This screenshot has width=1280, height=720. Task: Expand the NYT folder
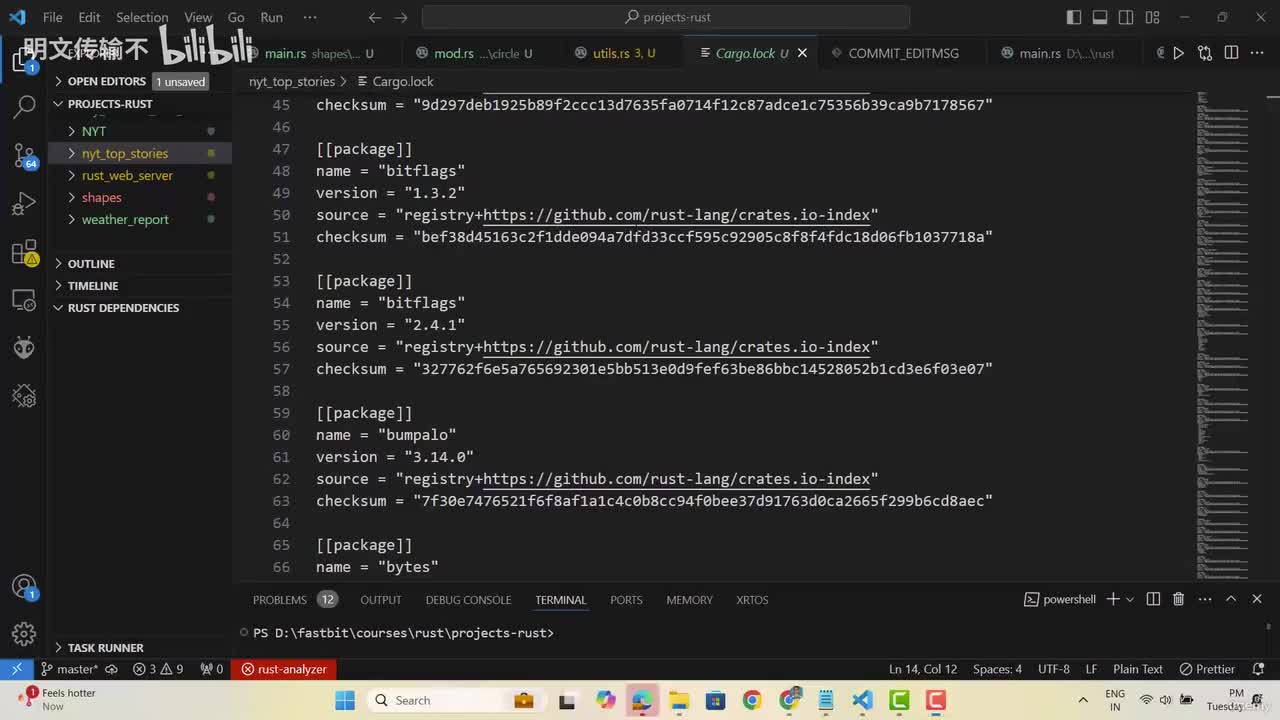coord(94,131)
